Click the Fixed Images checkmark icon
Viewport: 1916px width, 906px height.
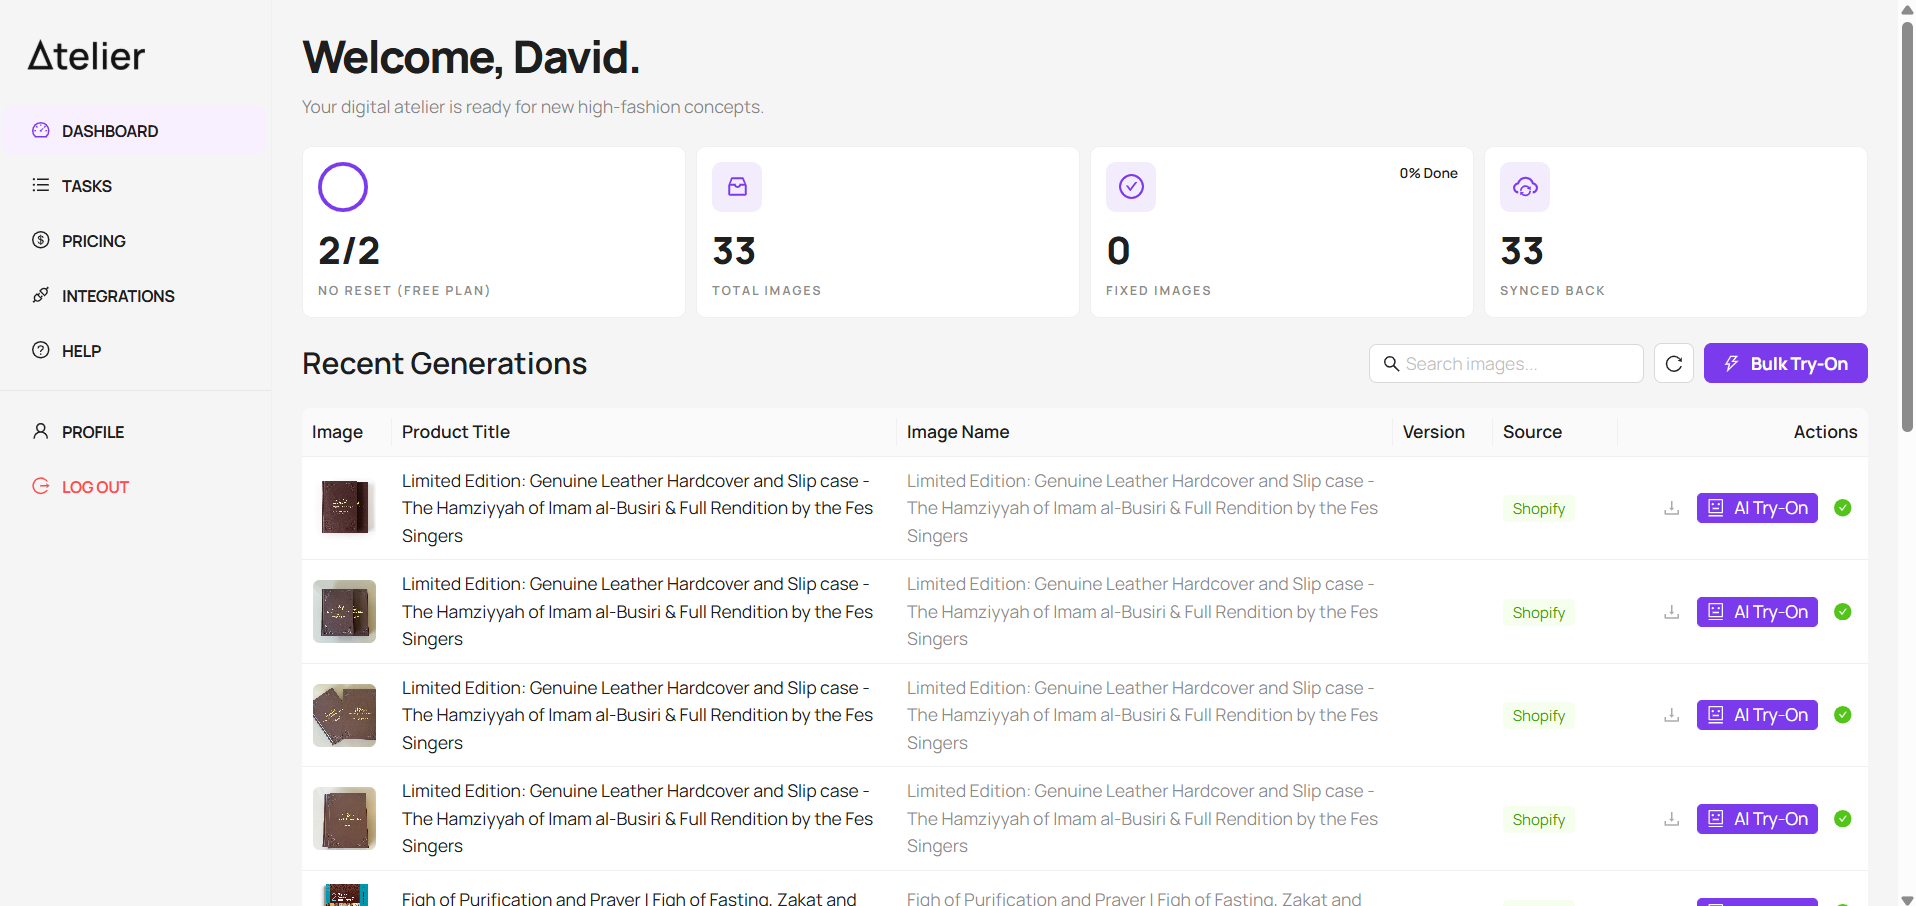1131,187
